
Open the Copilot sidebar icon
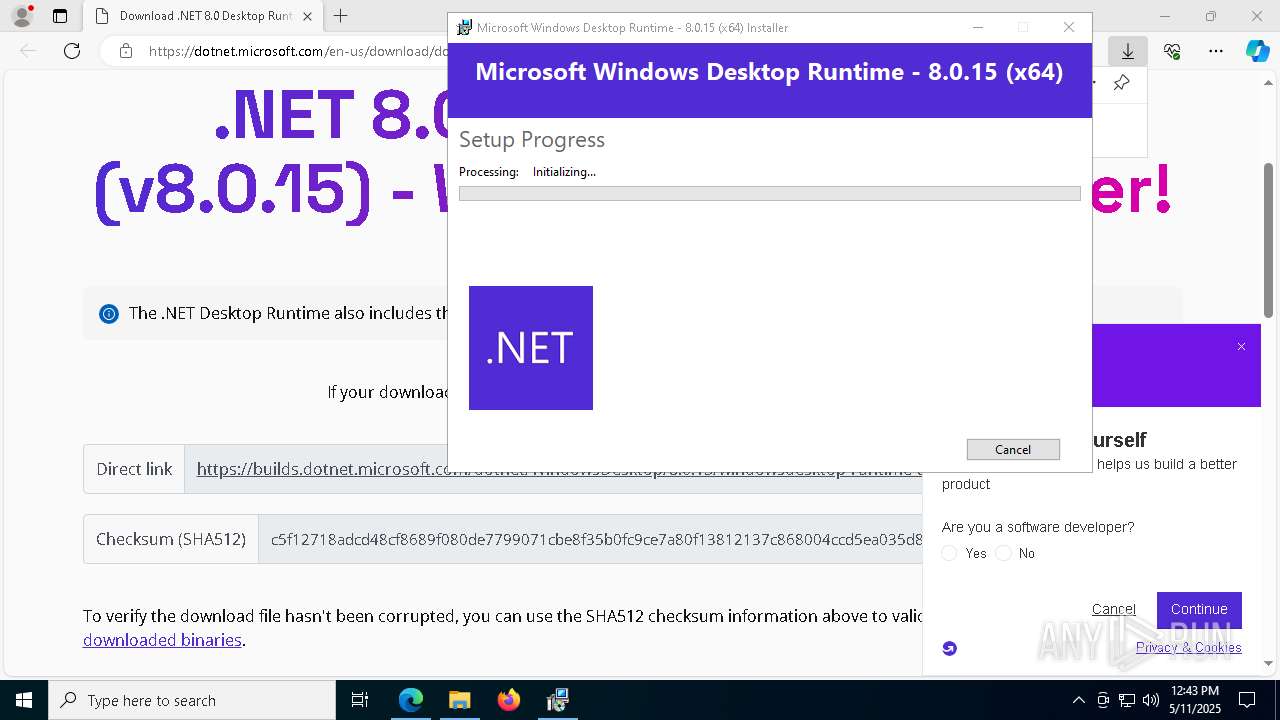coord(1257,51)
